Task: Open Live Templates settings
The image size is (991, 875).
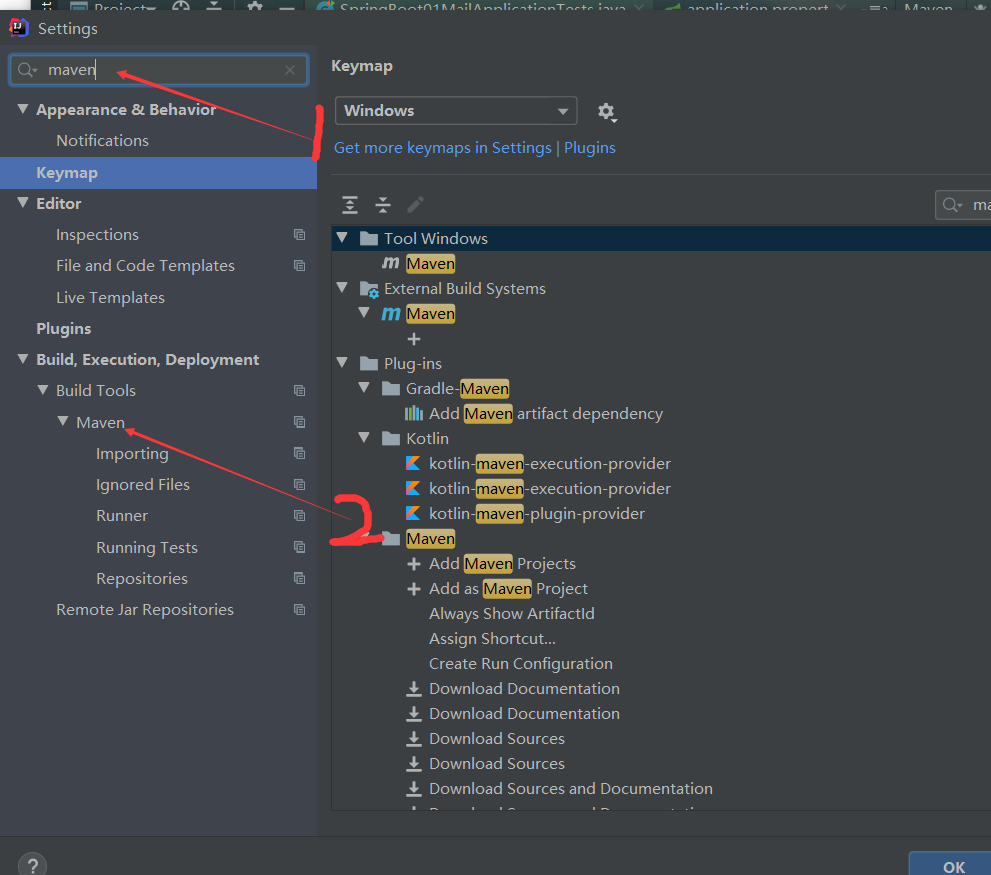Action: [111, 297]
